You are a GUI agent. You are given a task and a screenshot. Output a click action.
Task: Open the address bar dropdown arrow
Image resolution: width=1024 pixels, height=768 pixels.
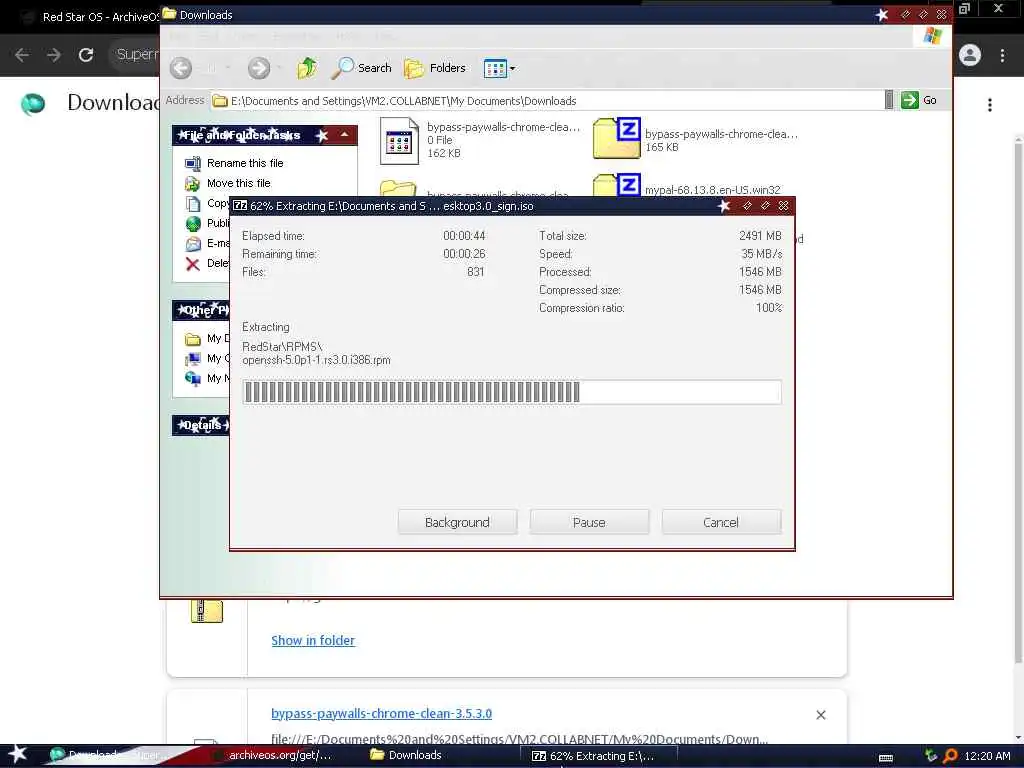coord(889,100)
